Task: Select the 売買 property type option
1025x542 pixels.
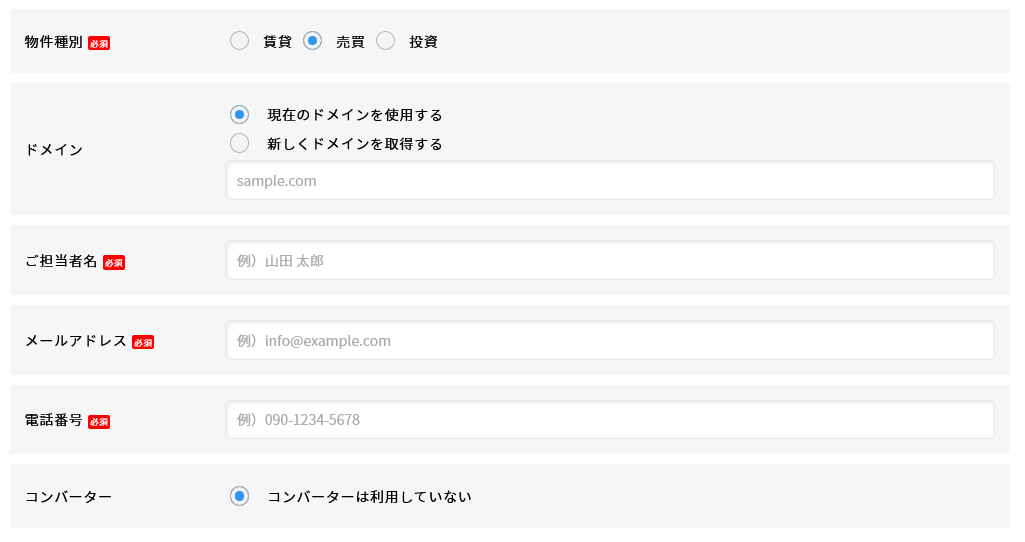Action: point(313,41)
